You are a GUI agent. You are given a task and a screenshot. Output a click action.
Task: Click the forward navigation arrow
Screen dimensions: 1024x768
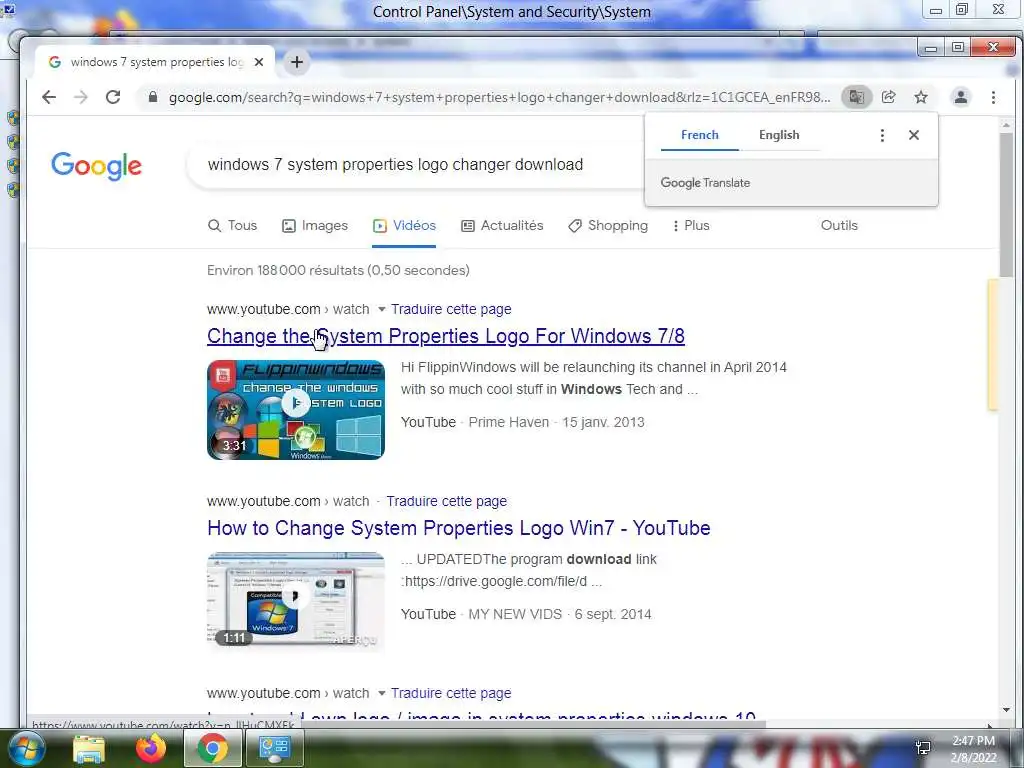(81, 97)
